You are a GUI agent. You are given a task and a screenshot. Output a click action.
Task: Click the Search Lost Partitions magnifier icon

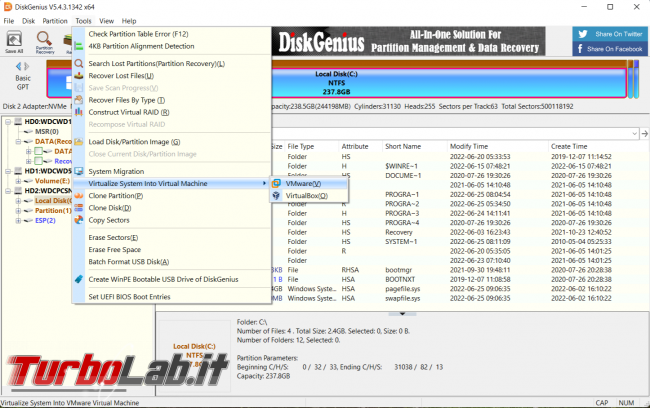tap(79, 63)
